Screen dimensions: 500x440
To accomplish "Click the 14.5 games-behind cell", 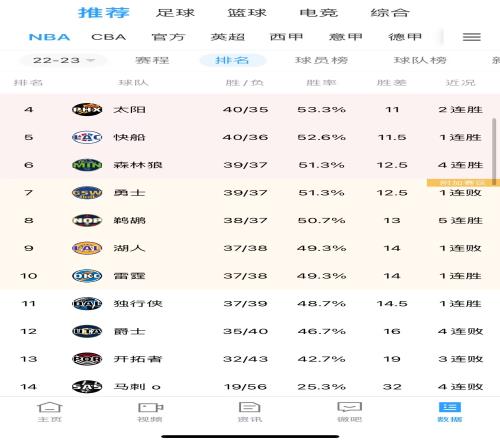I will pyautogui.click(x=392, y=304).
